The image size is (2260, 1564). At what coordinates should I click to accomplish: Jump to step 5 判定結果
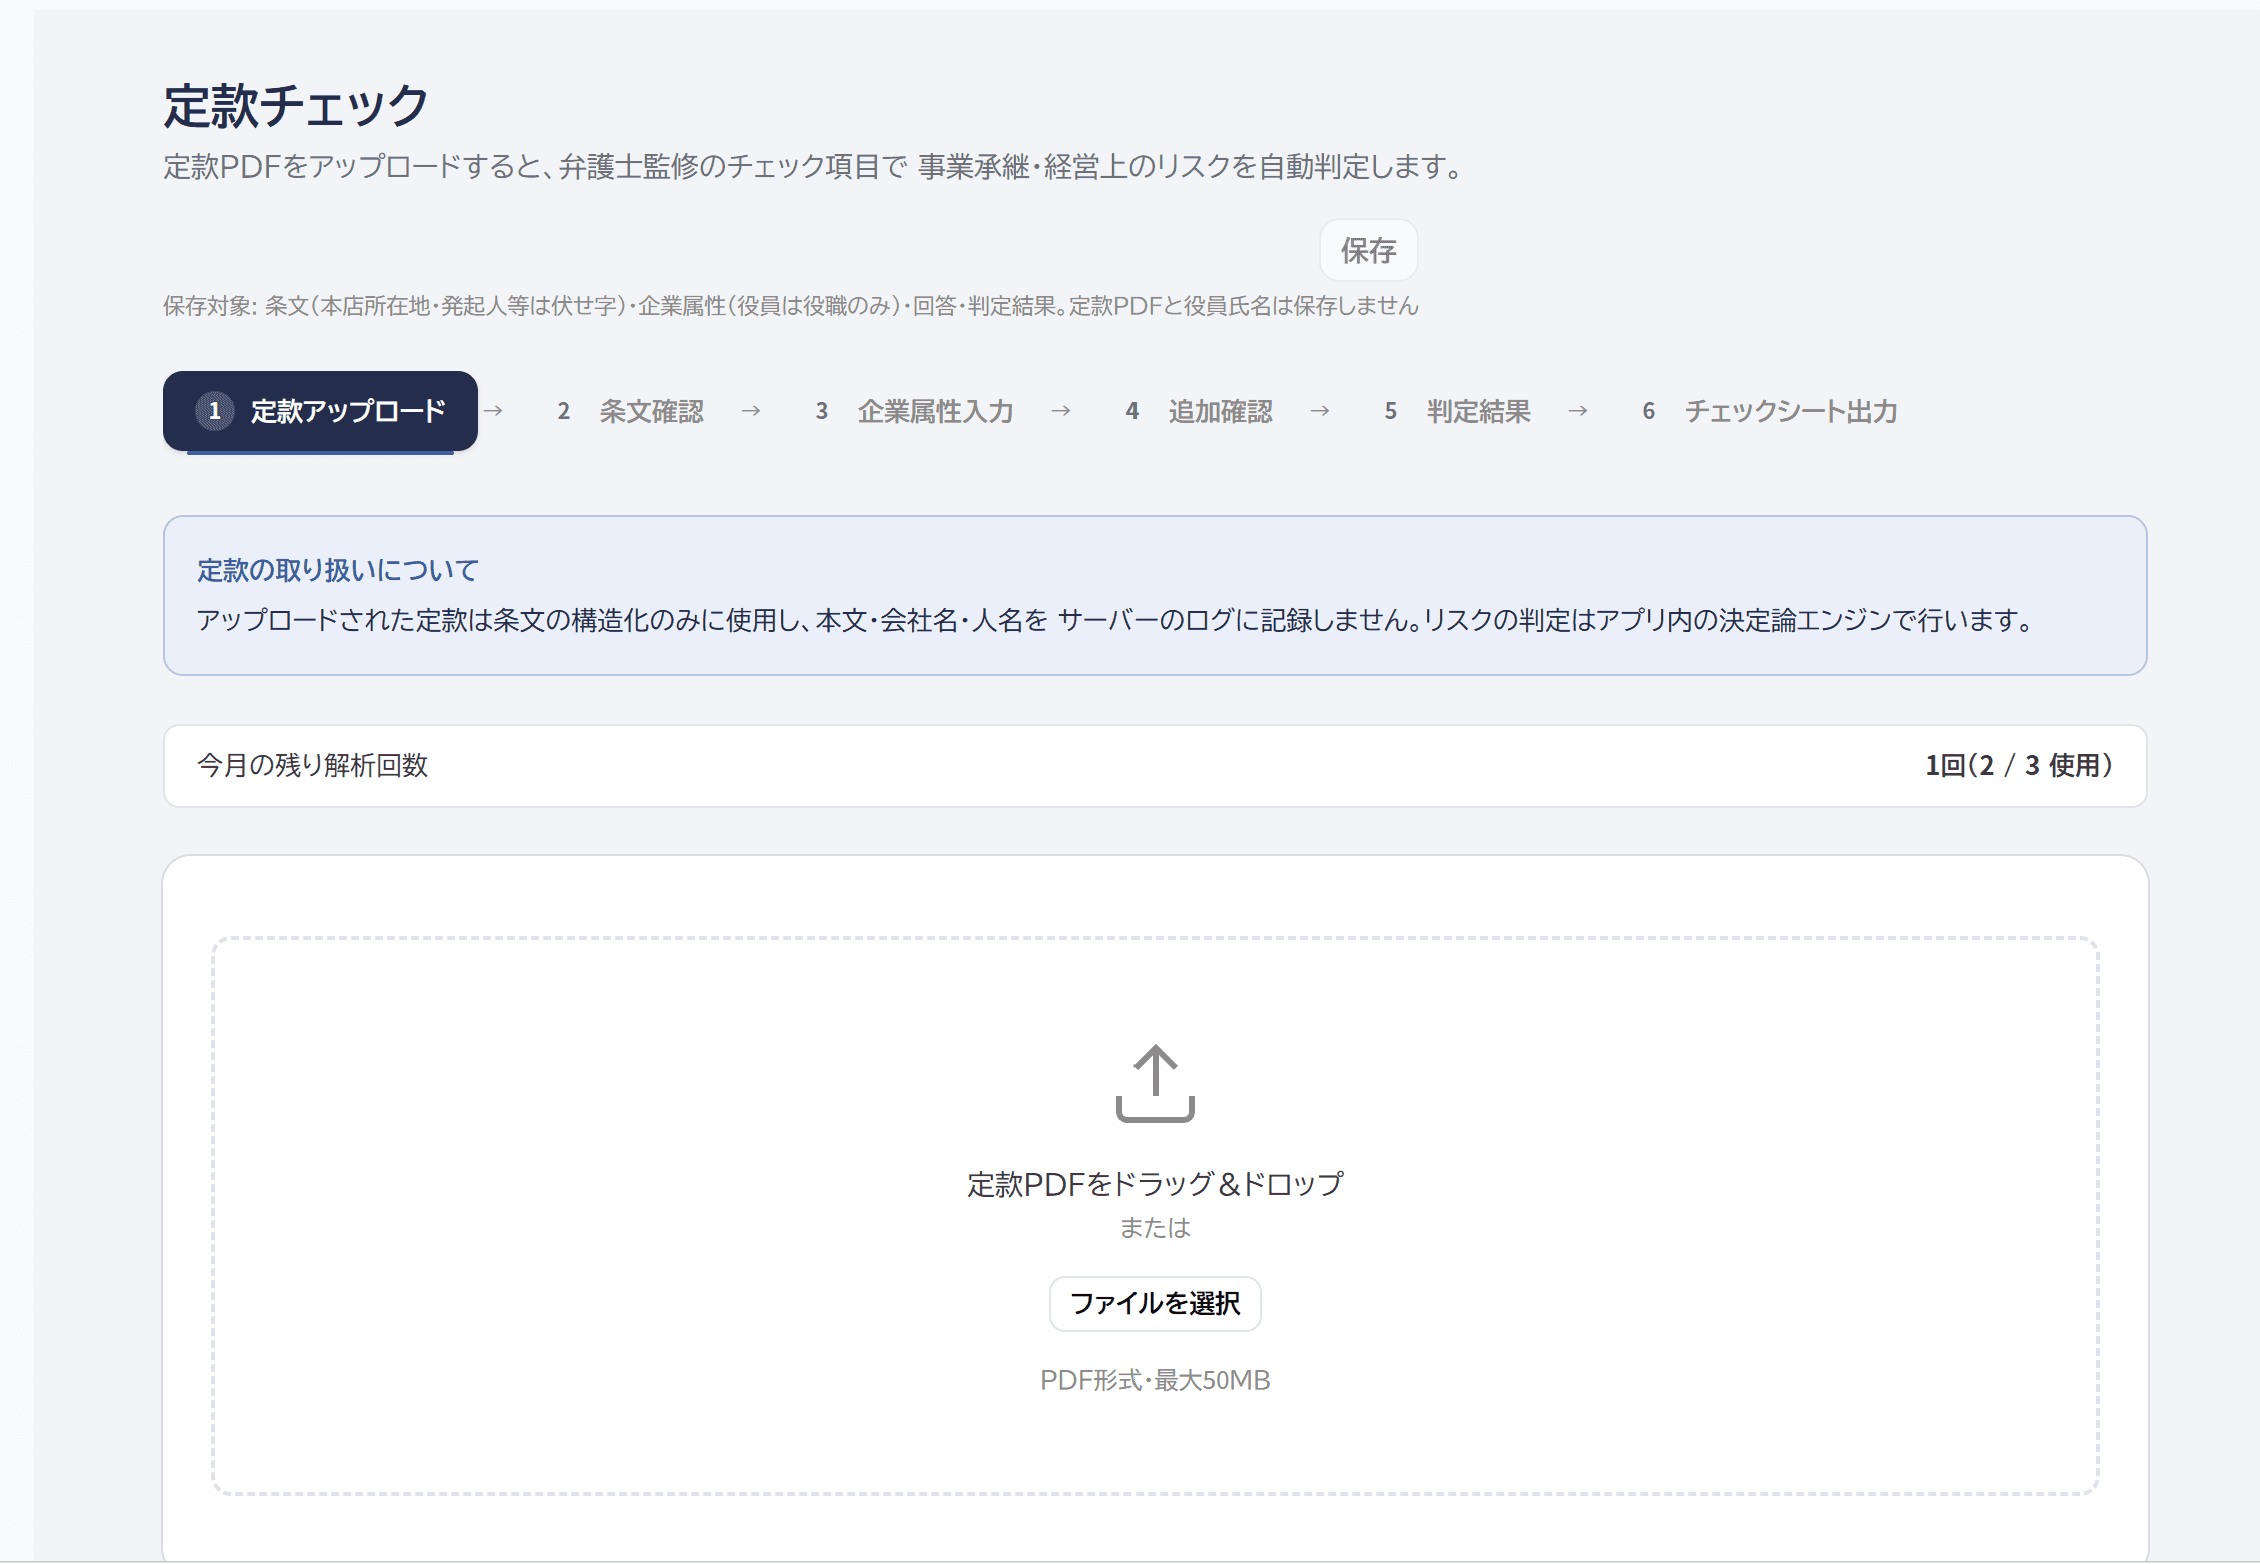[1457, 411]
